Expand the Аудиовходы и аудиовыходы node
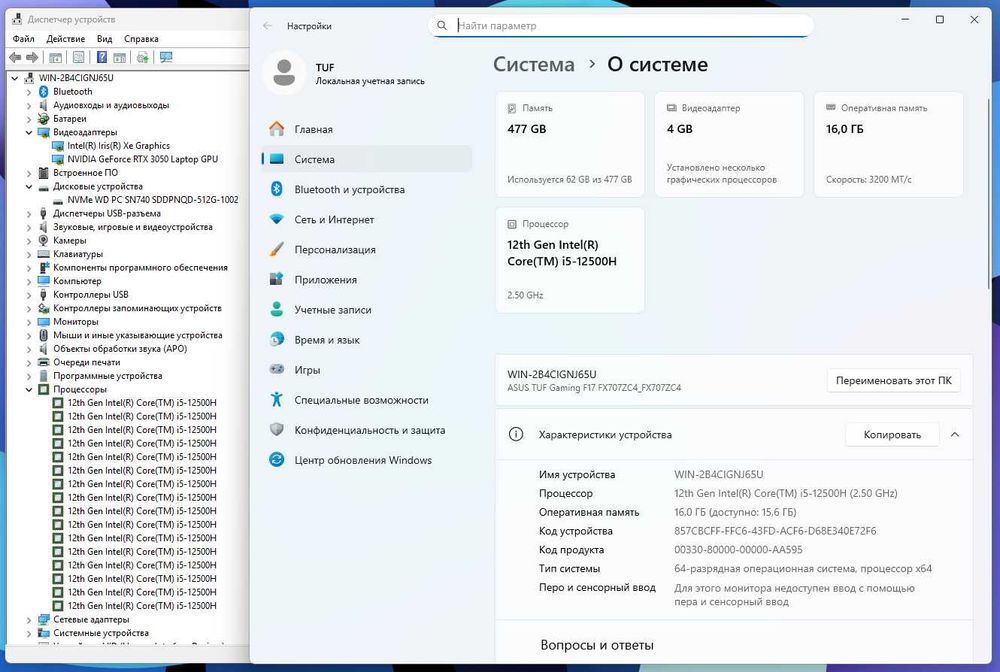This screenshot has width=1000, height=672. point(29,105)
